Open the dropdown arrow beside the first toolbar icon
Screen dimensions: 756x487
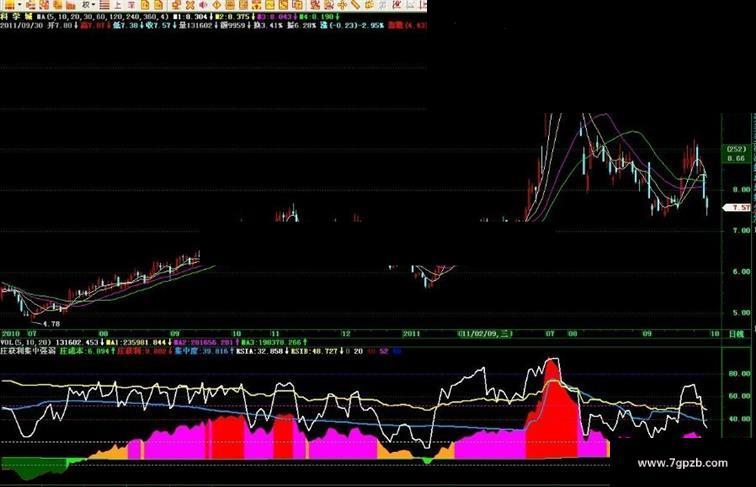[19, 5]
